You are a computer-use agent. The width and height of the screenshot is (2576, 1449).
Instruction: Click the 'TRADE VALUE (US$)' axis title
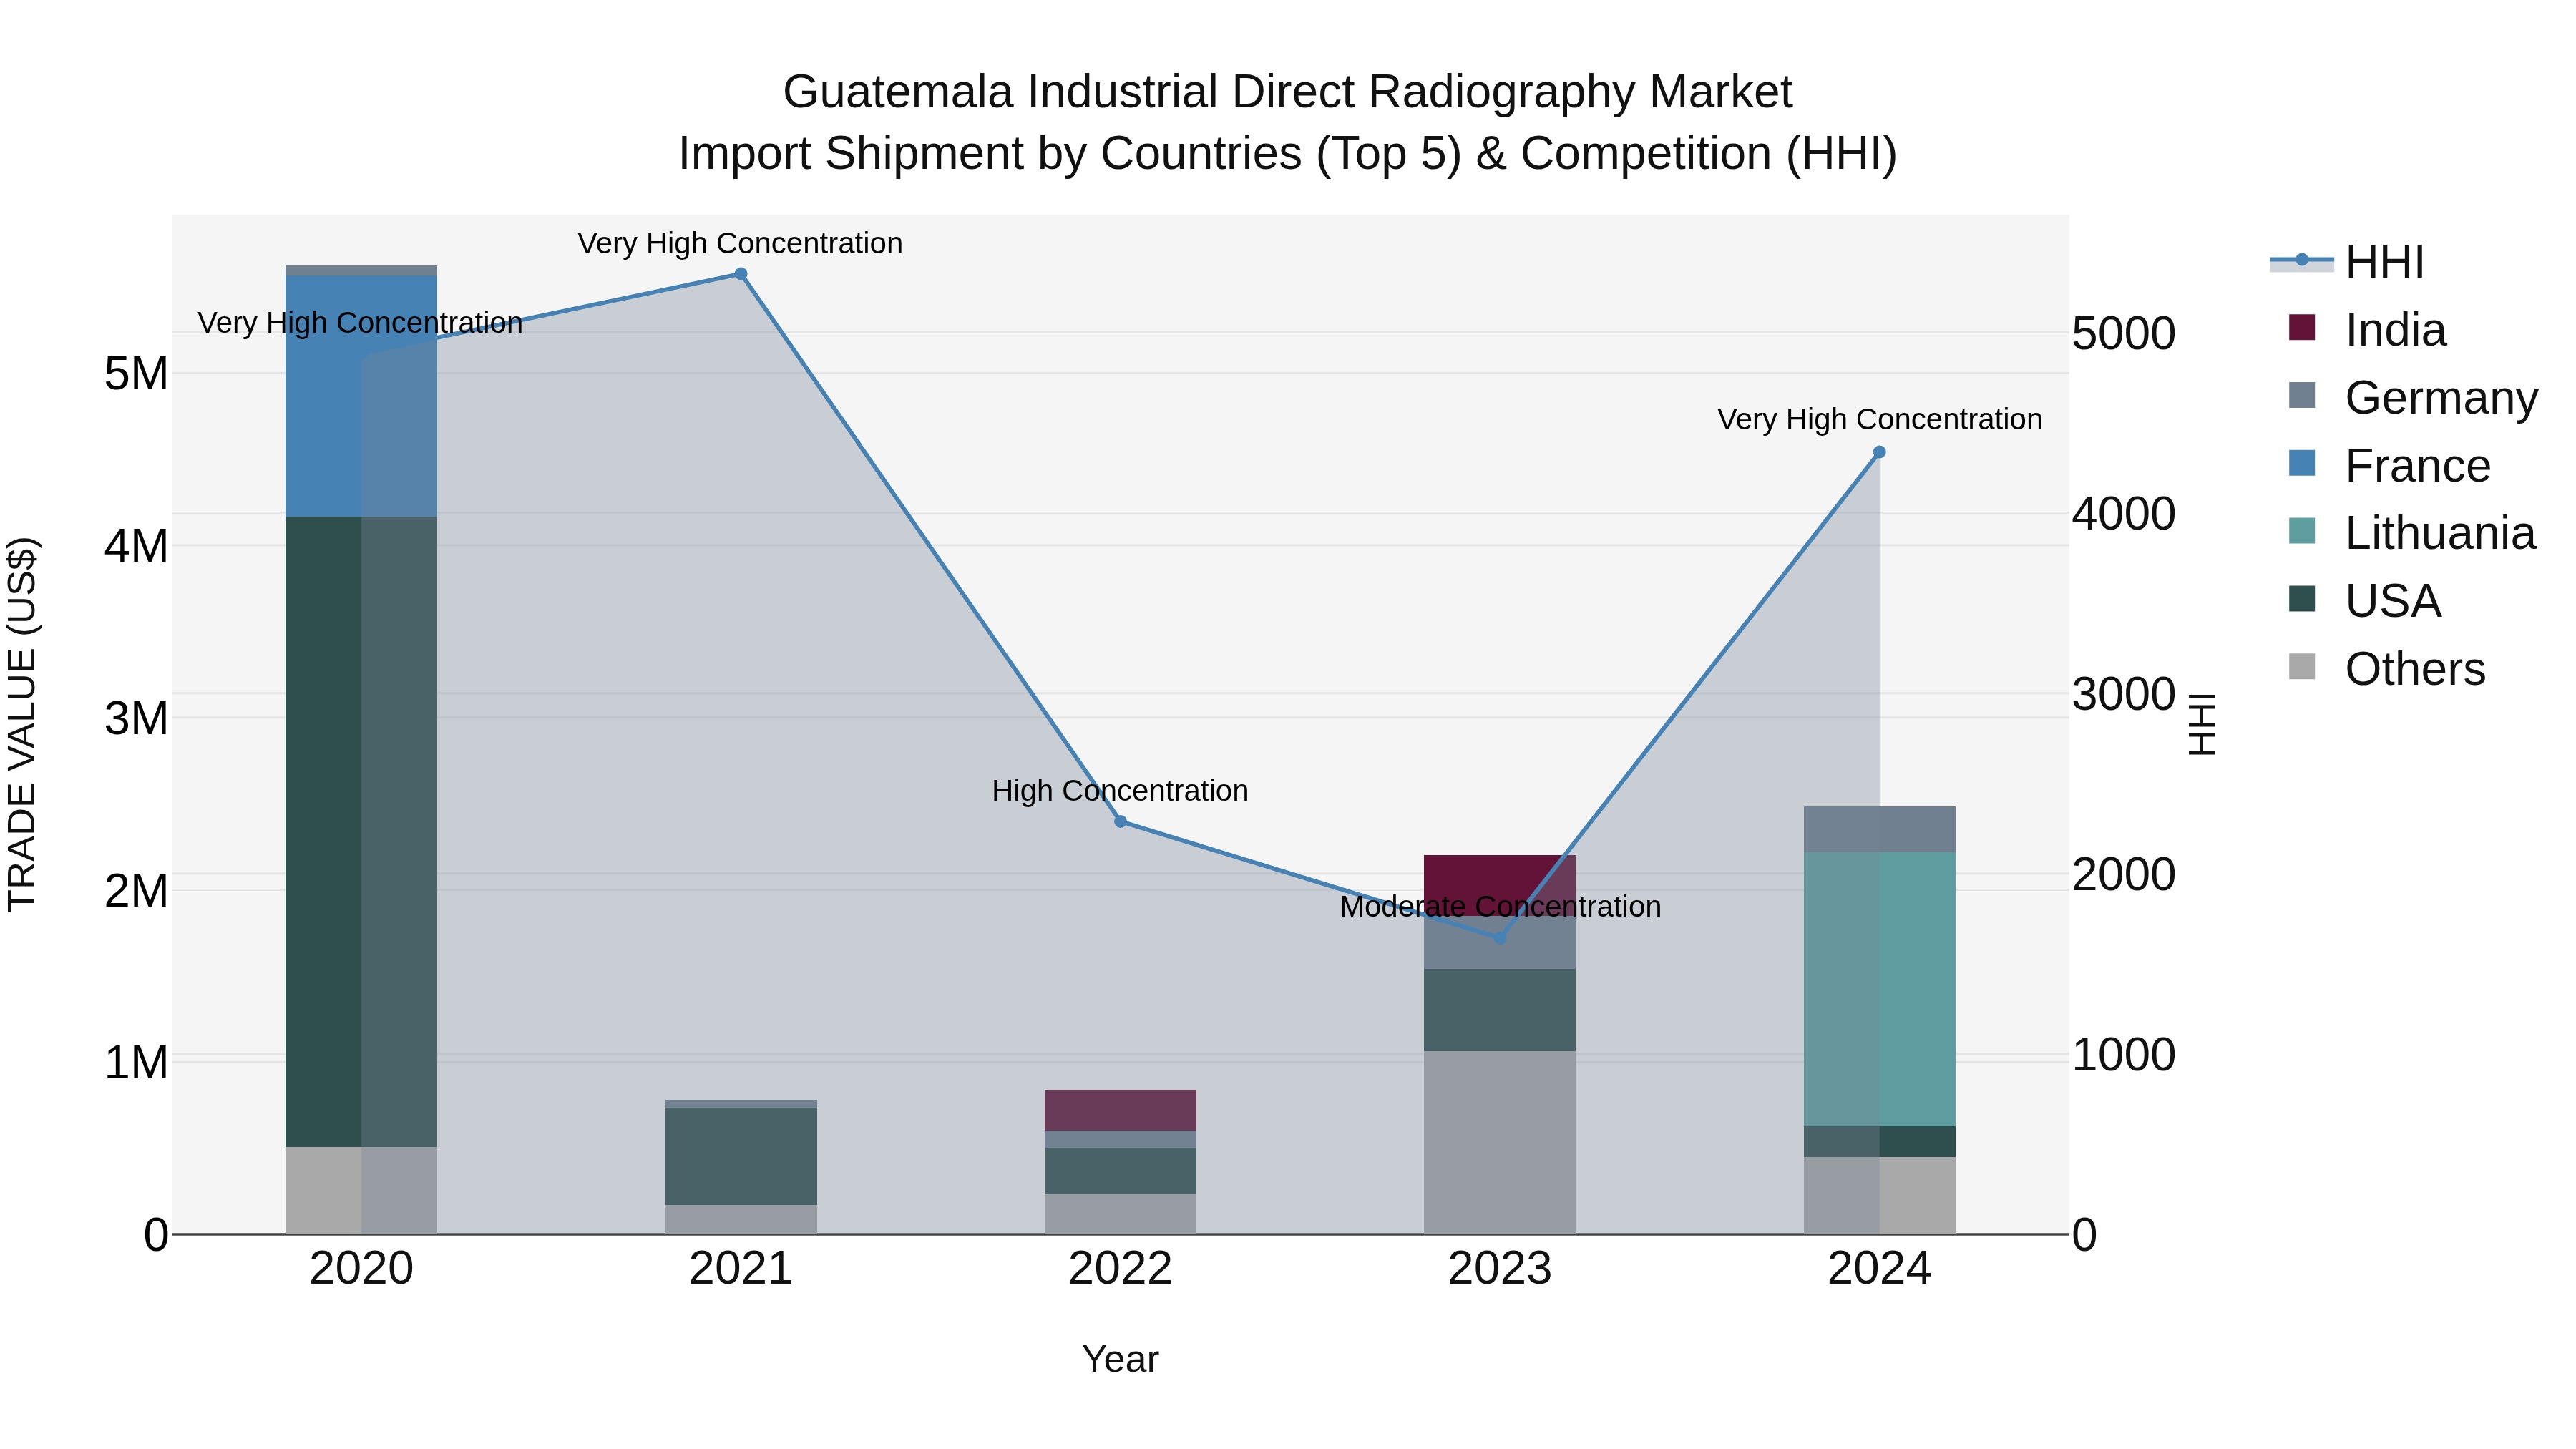pyautogui.click(x=22, y=724)
